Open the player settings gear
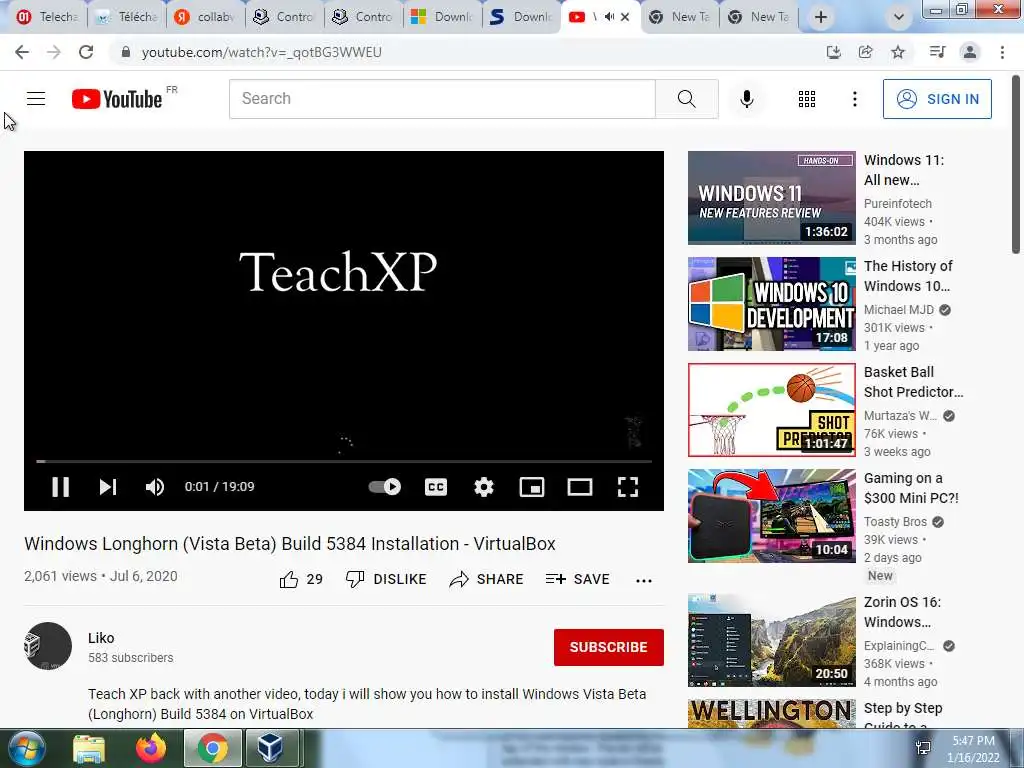This screenshot has width=1024, height=768. pos(484,487)
